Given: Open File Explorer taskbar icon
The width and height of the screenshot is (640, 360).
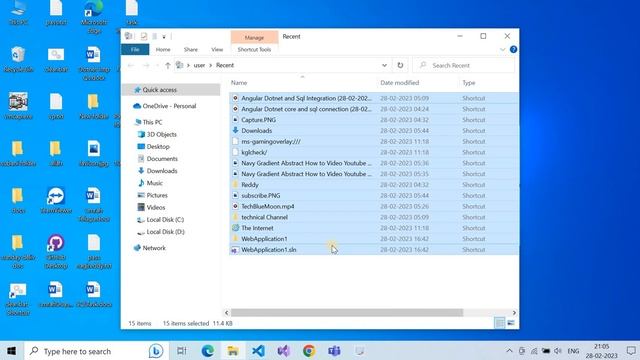Looking at the screenshot, I should [233, 351].
